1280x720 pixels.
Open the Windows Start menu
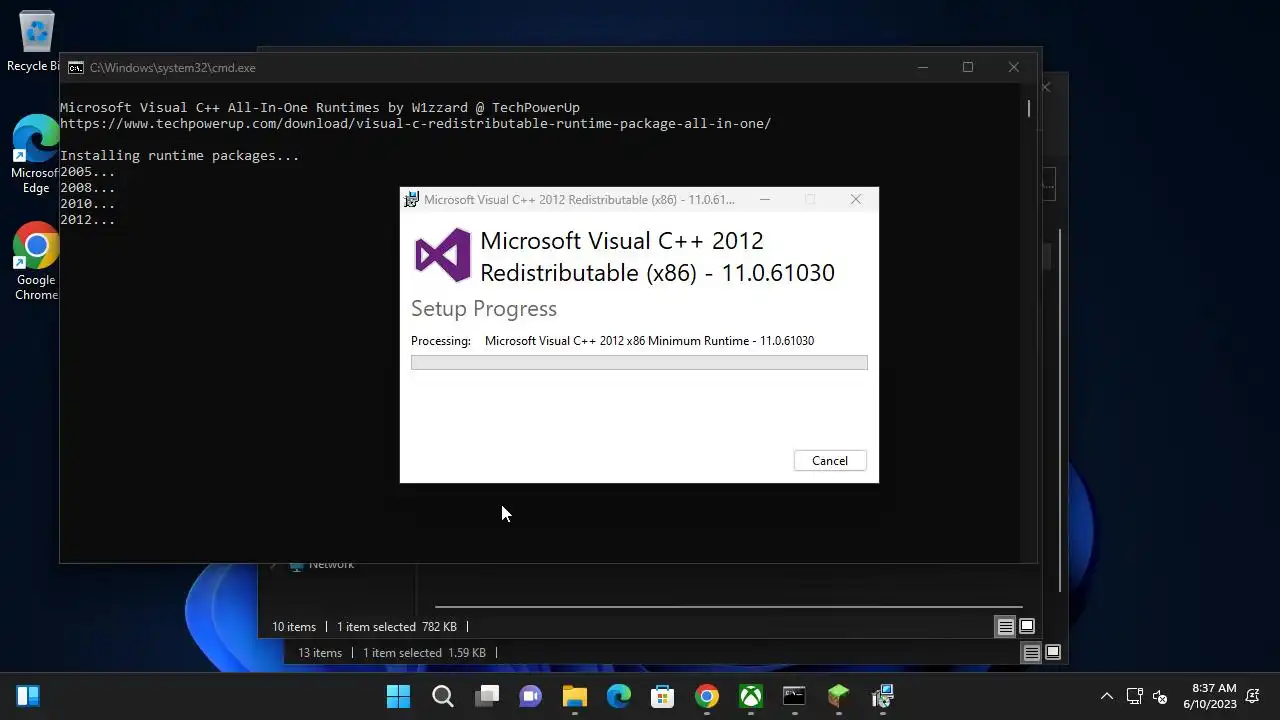pos(398,696)
